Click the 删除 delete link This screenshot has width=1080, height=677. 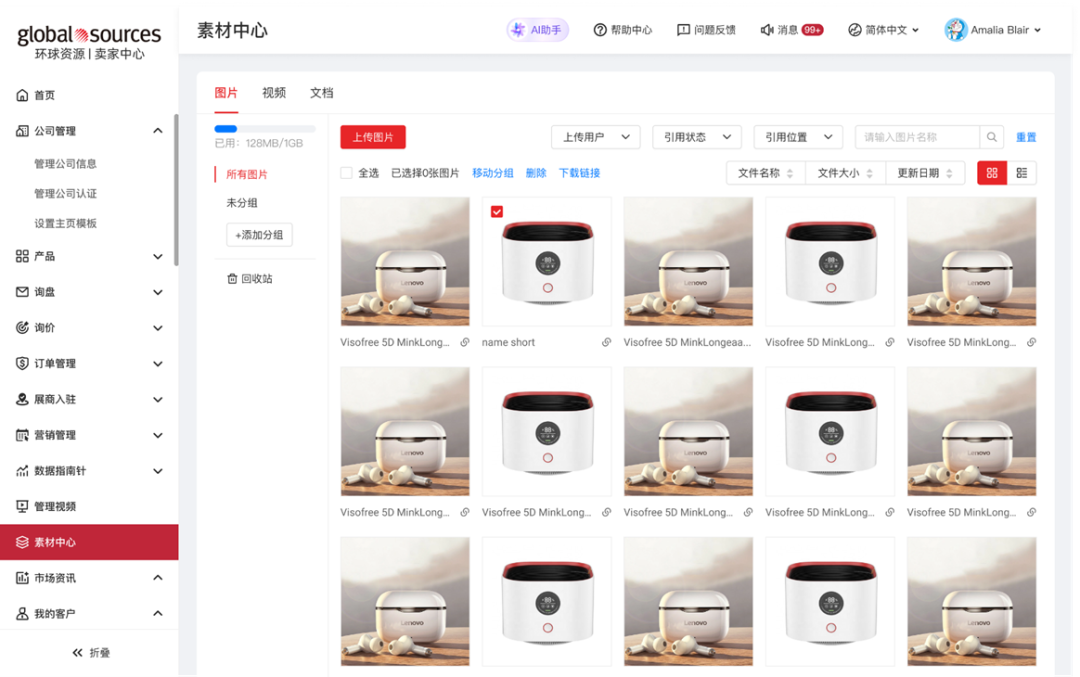click(x=536, y=173)
